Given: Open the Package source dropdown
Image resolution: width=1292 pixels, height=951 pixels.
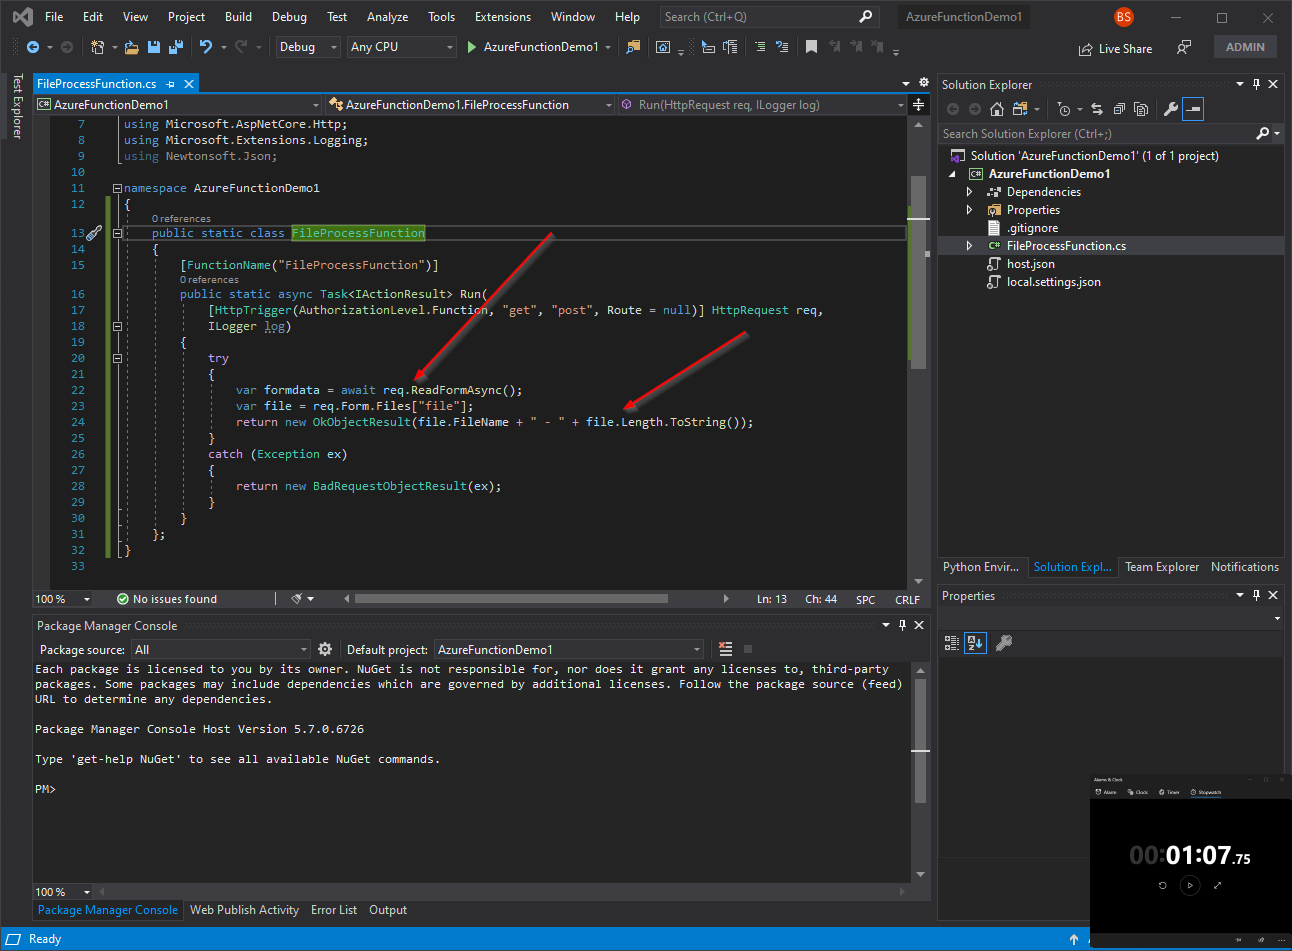Looking at the screenshot, I should pos(221,649).
